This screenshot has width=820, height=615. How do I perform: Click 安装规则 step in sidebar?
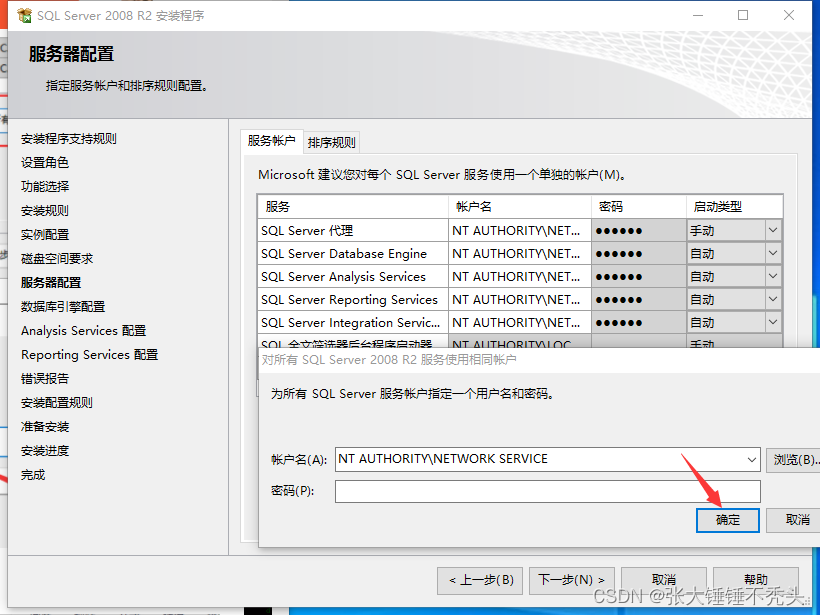[x=45, y=211]
